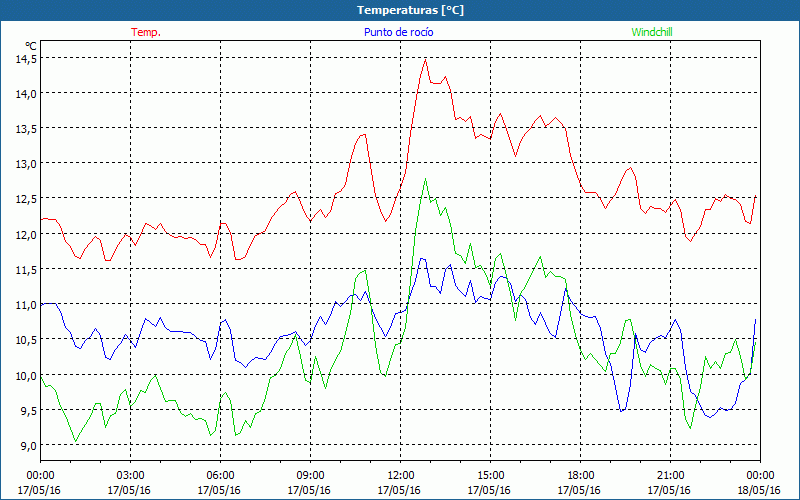Click the 10,5 y-axis value
The width and height of the screenshot is (800, 500).
(x=27, y=340)
